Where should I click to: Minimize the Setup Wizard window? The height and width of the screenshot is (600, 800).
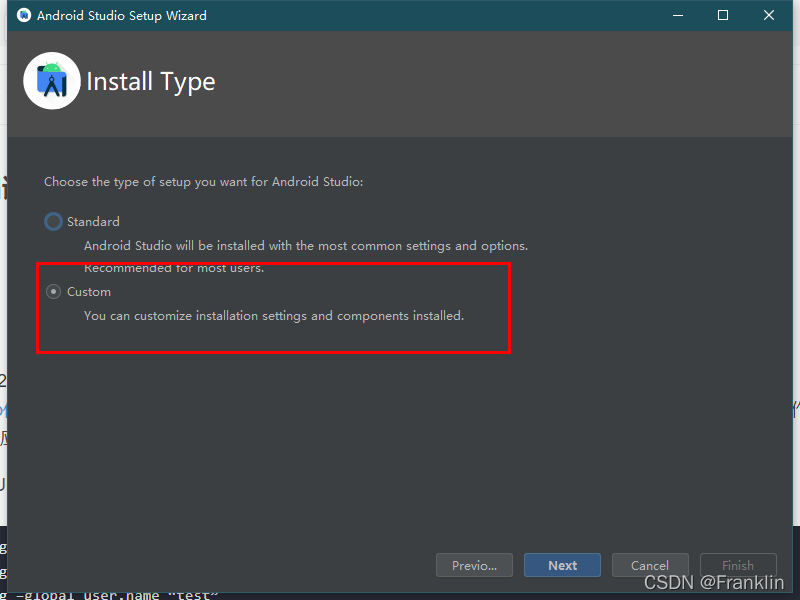(678, 15)
